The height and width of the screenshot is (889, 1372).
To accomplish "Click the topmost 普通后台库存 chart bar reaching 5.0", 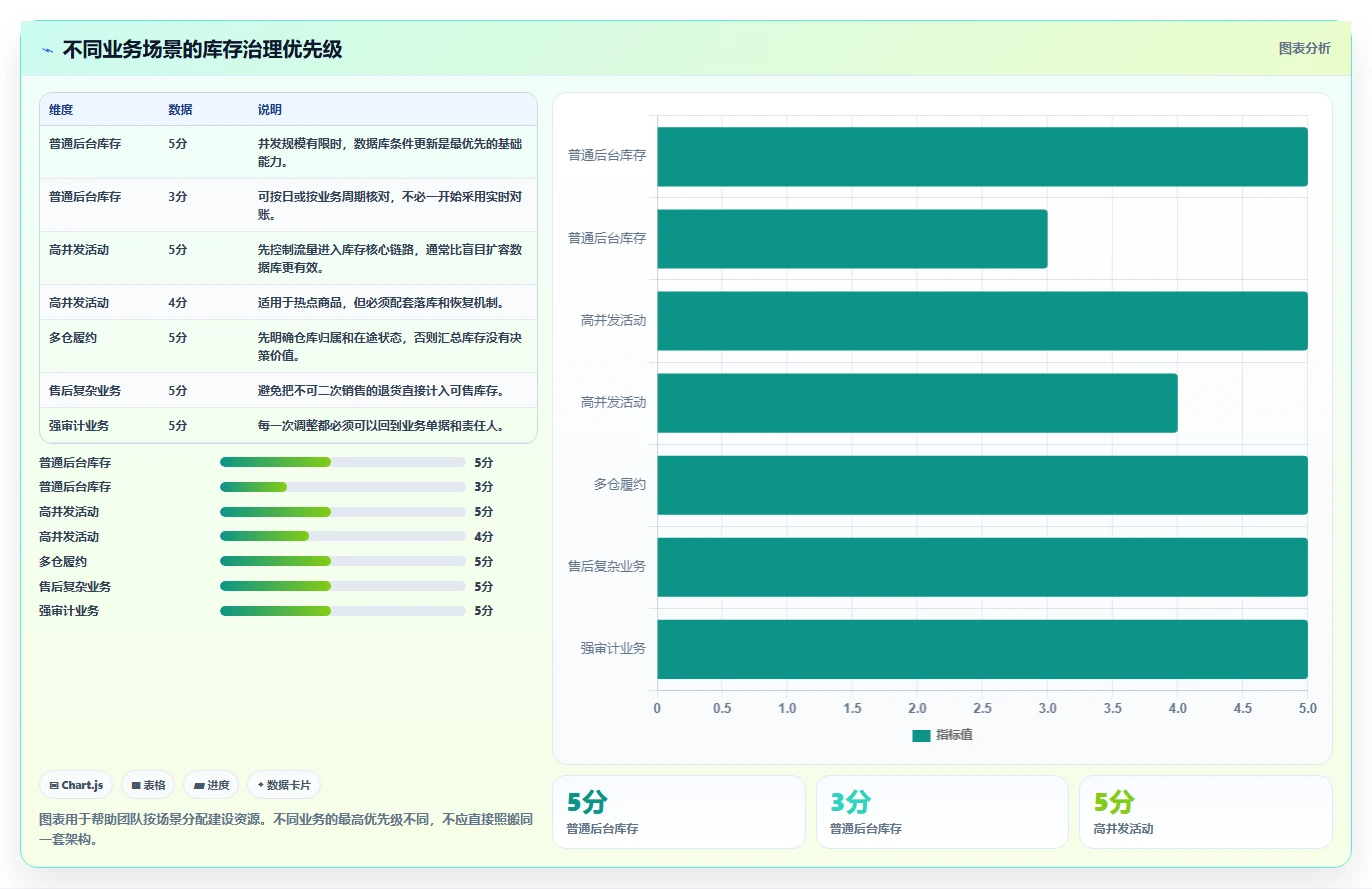I will (982, 157).
